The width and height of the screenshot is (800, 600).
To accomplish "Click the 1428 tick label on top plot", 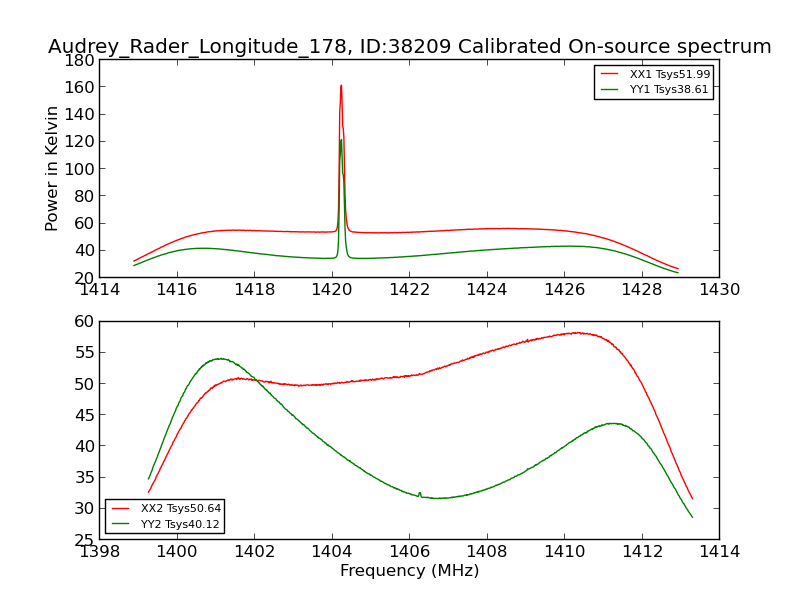I will (642, 289).
